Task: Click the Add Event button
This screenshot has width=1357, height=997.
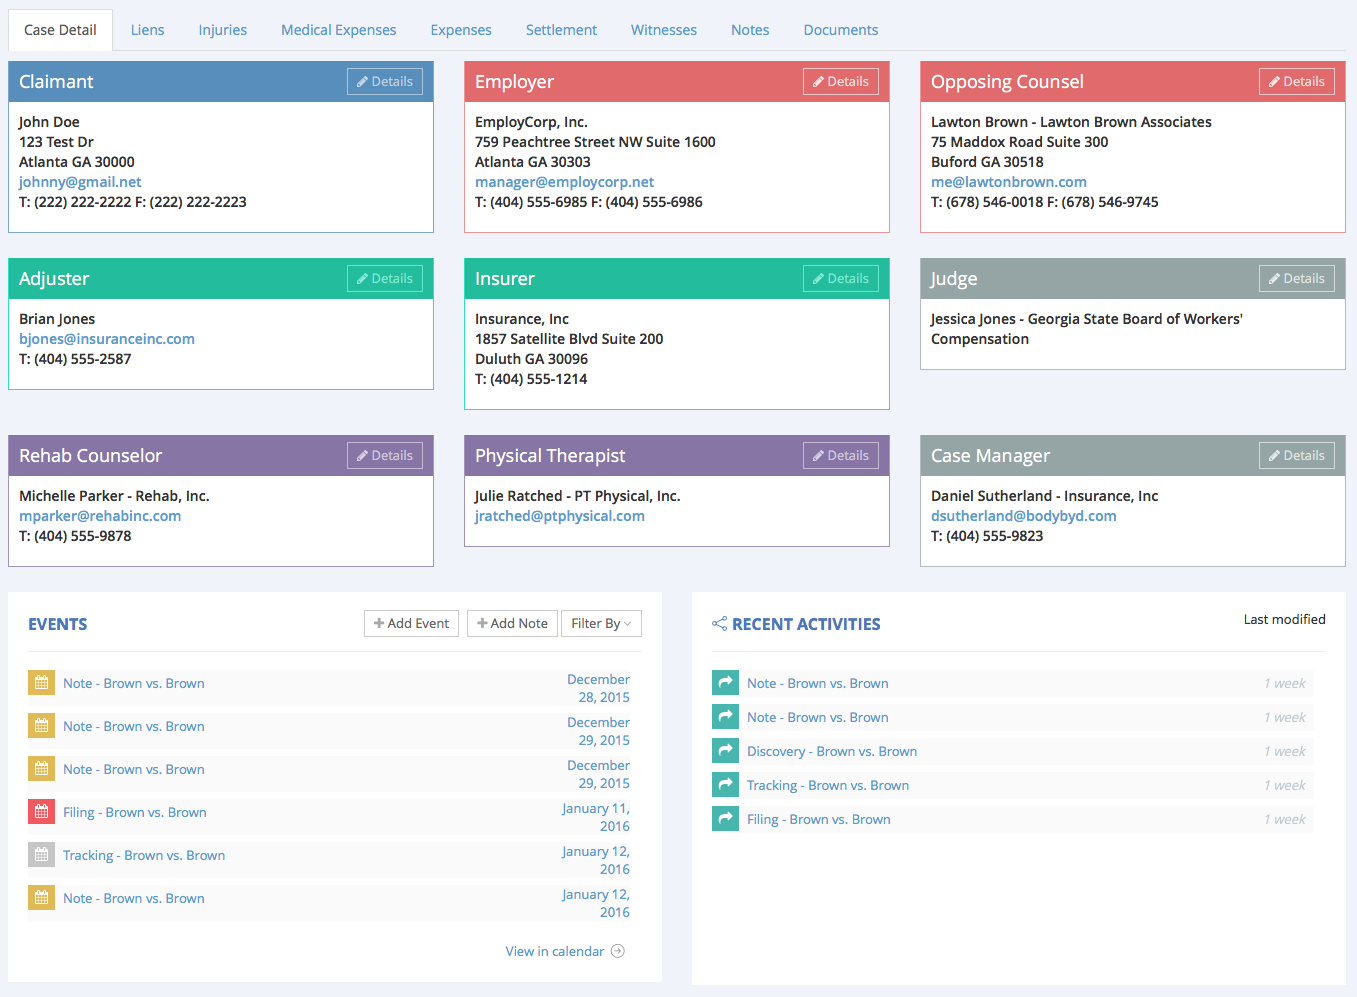Action: tap(411, 623)
